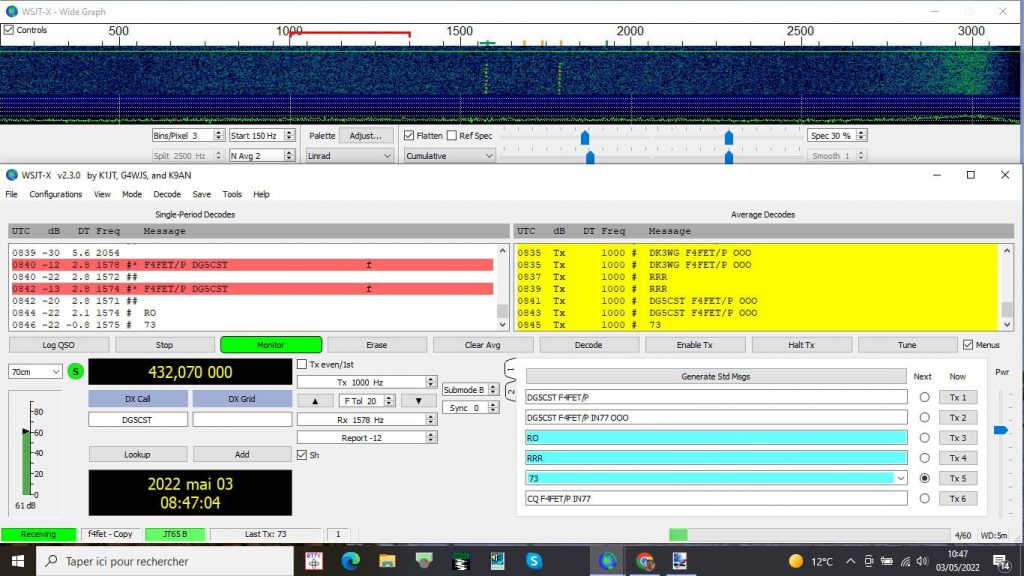
Task: Open the Windows Start menu
Action: pyautogui.click(x=18, y=561)
